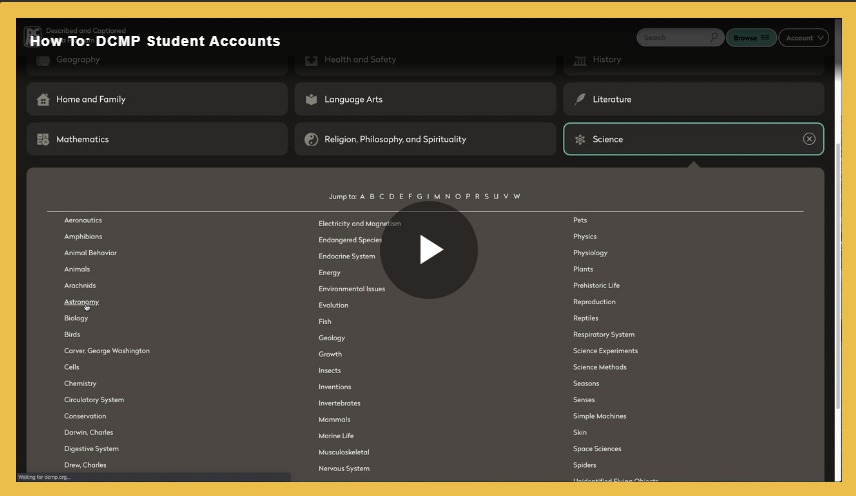Jump to letter M

pos(437,196)
